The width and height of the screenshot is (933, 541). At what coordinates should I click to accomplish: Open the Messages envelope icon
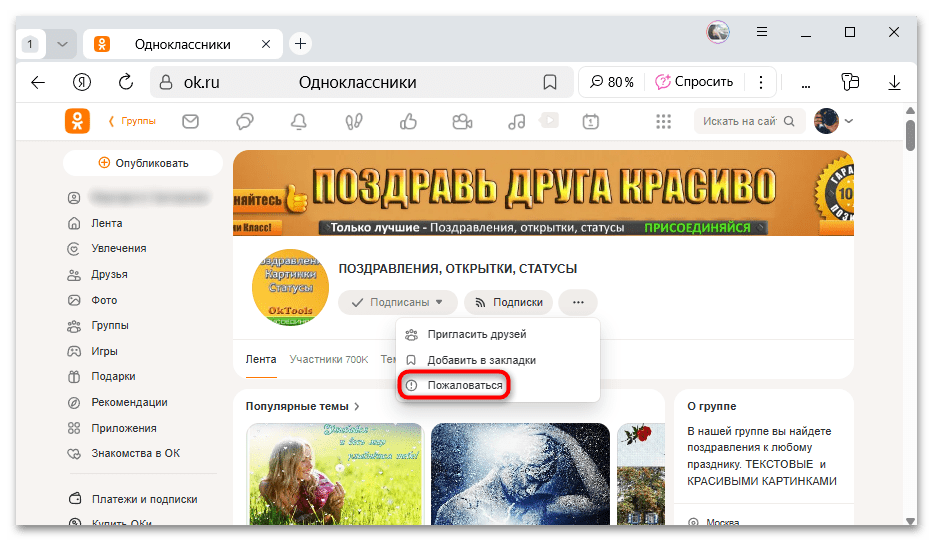click(190, 121)
